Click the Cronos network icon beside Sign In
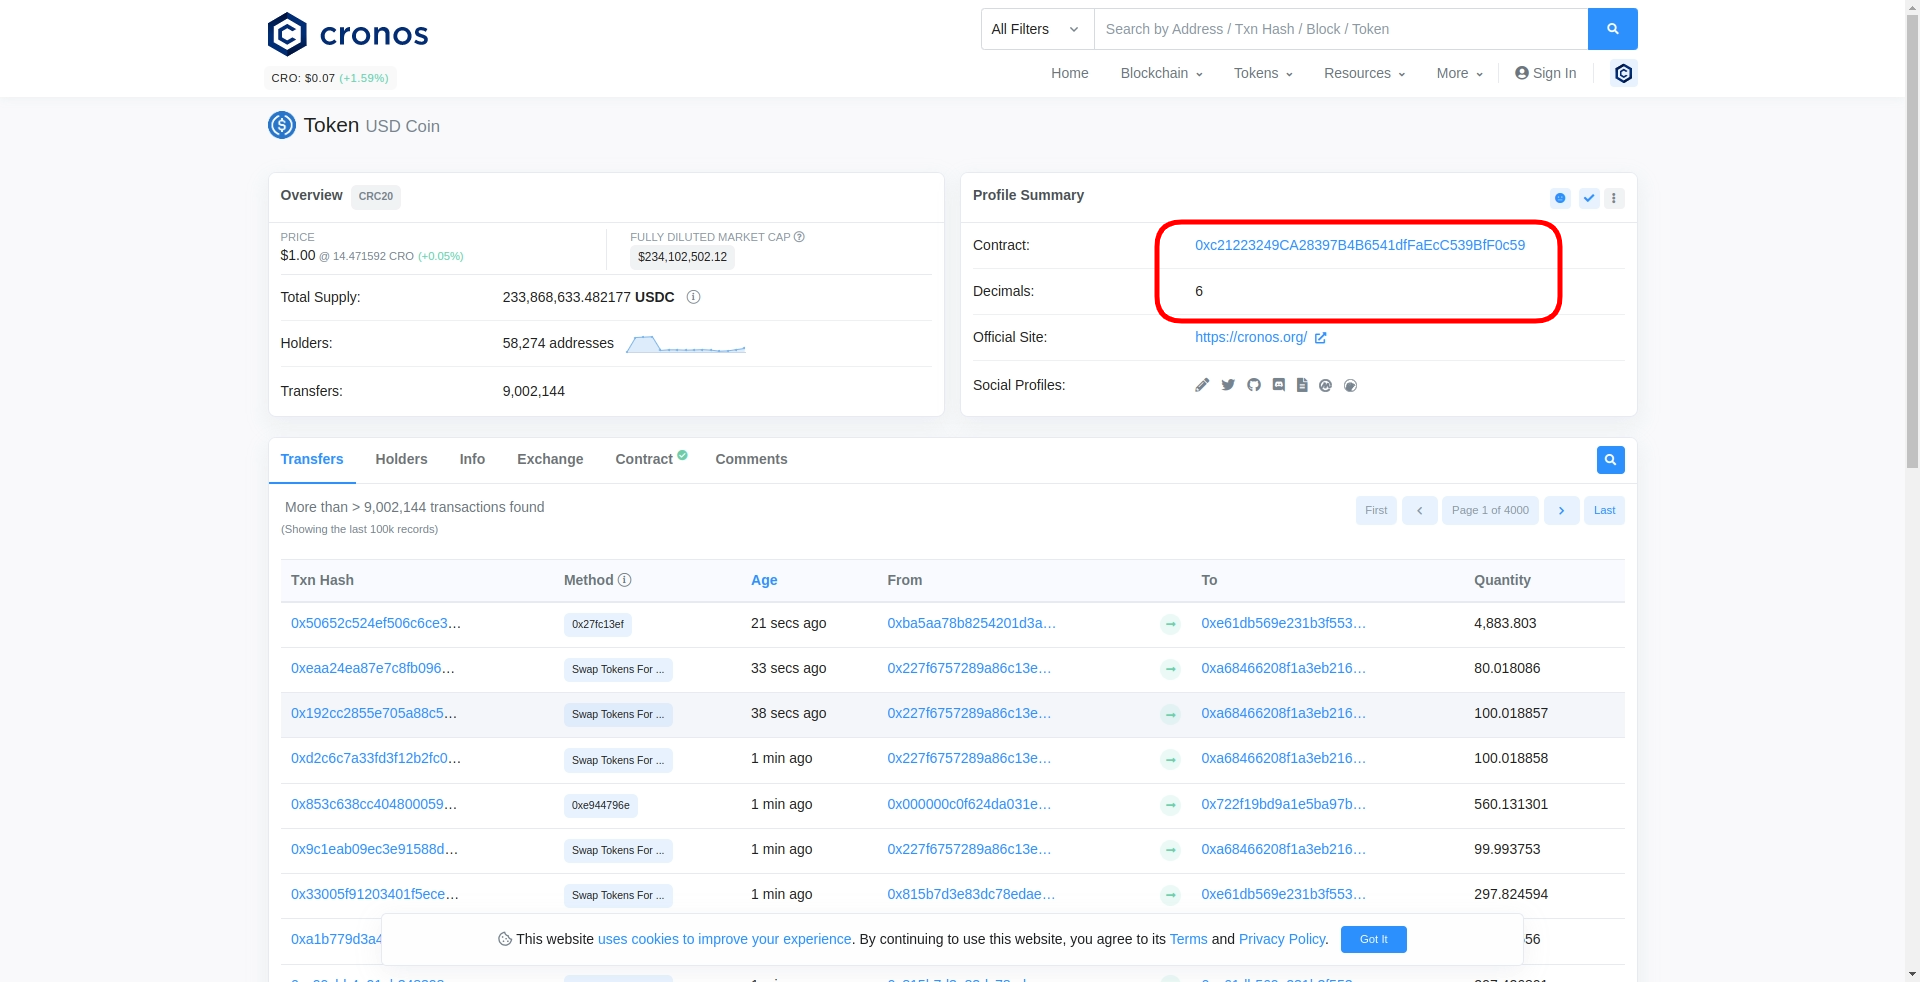Image resolution: width=1920 pixels, height=982 pixels. pos(1623,73)
